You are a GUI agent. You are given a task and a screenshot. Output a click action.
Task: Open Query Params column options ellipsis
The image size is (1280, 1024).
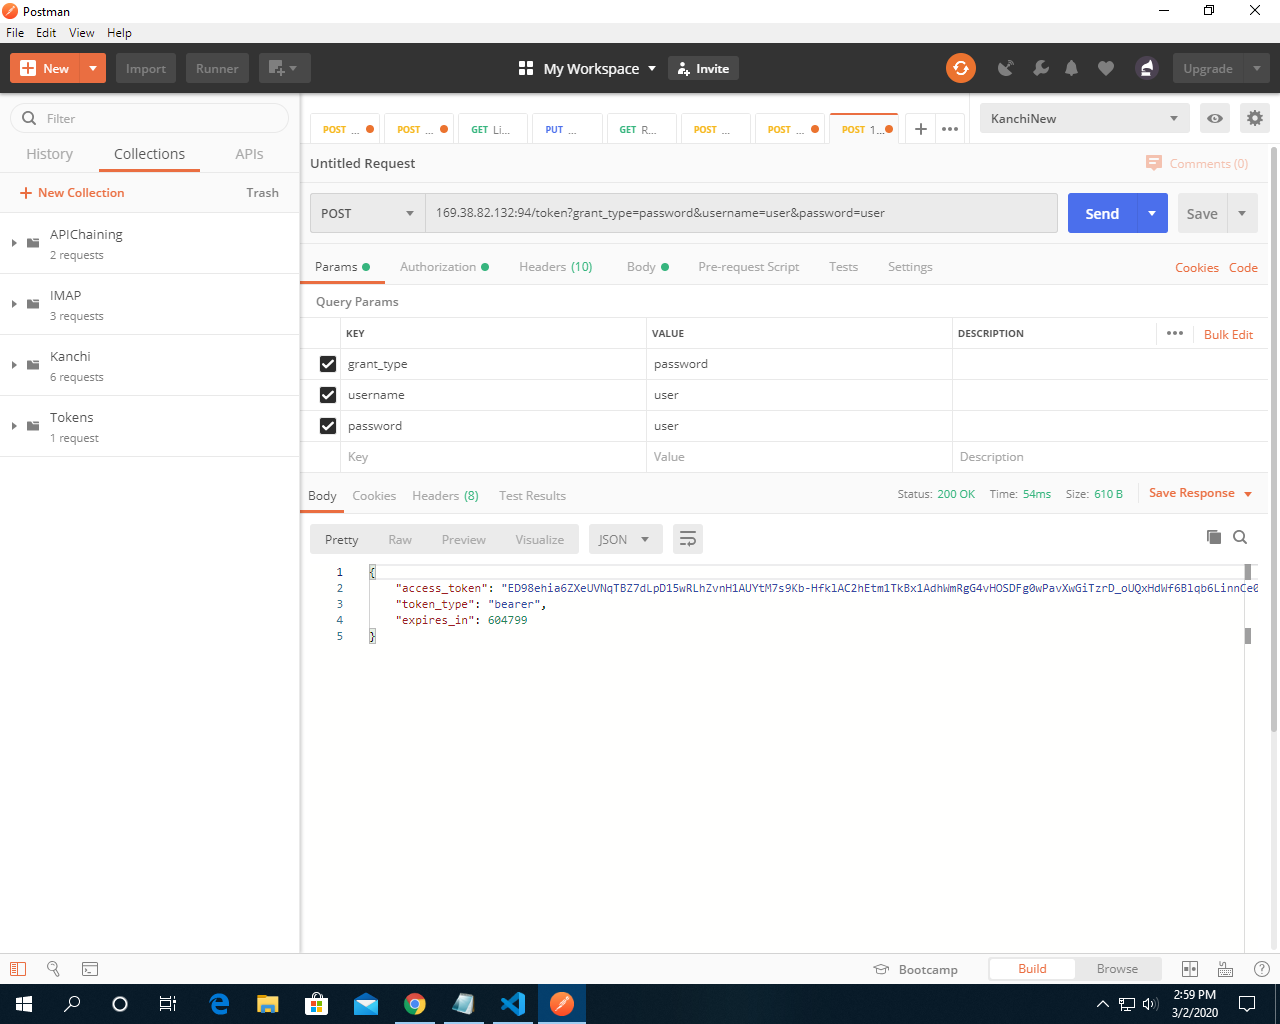pos(1174,333)
